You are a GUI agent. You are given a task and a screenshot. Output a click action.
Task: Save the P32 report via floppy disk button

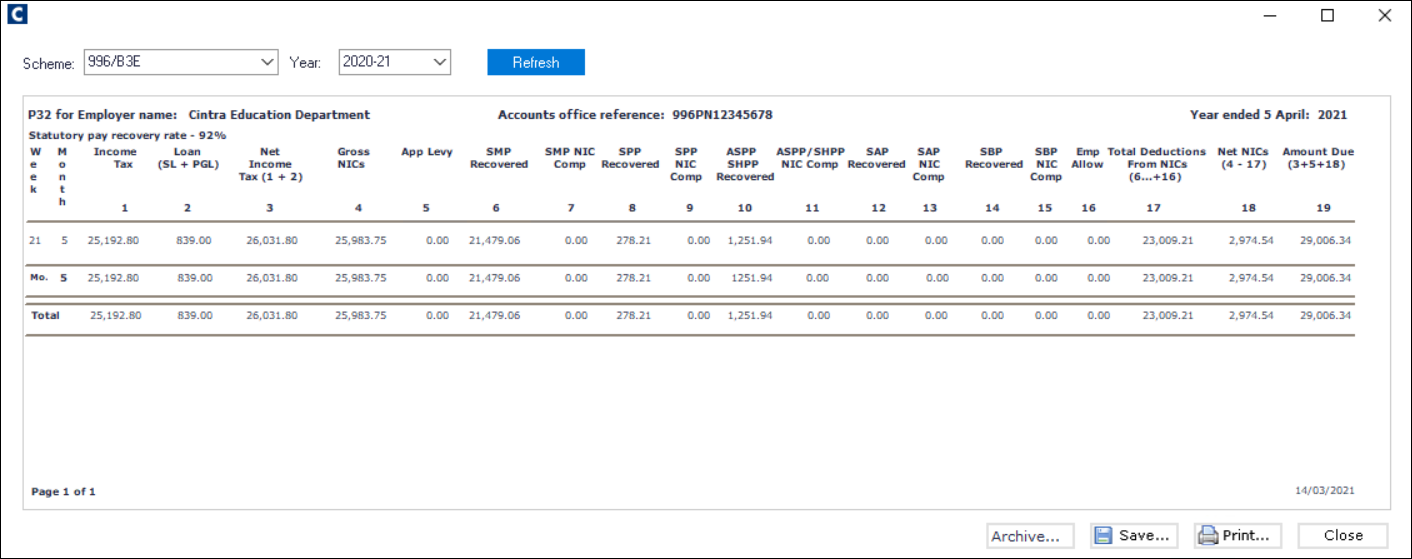click(1134, 536)
